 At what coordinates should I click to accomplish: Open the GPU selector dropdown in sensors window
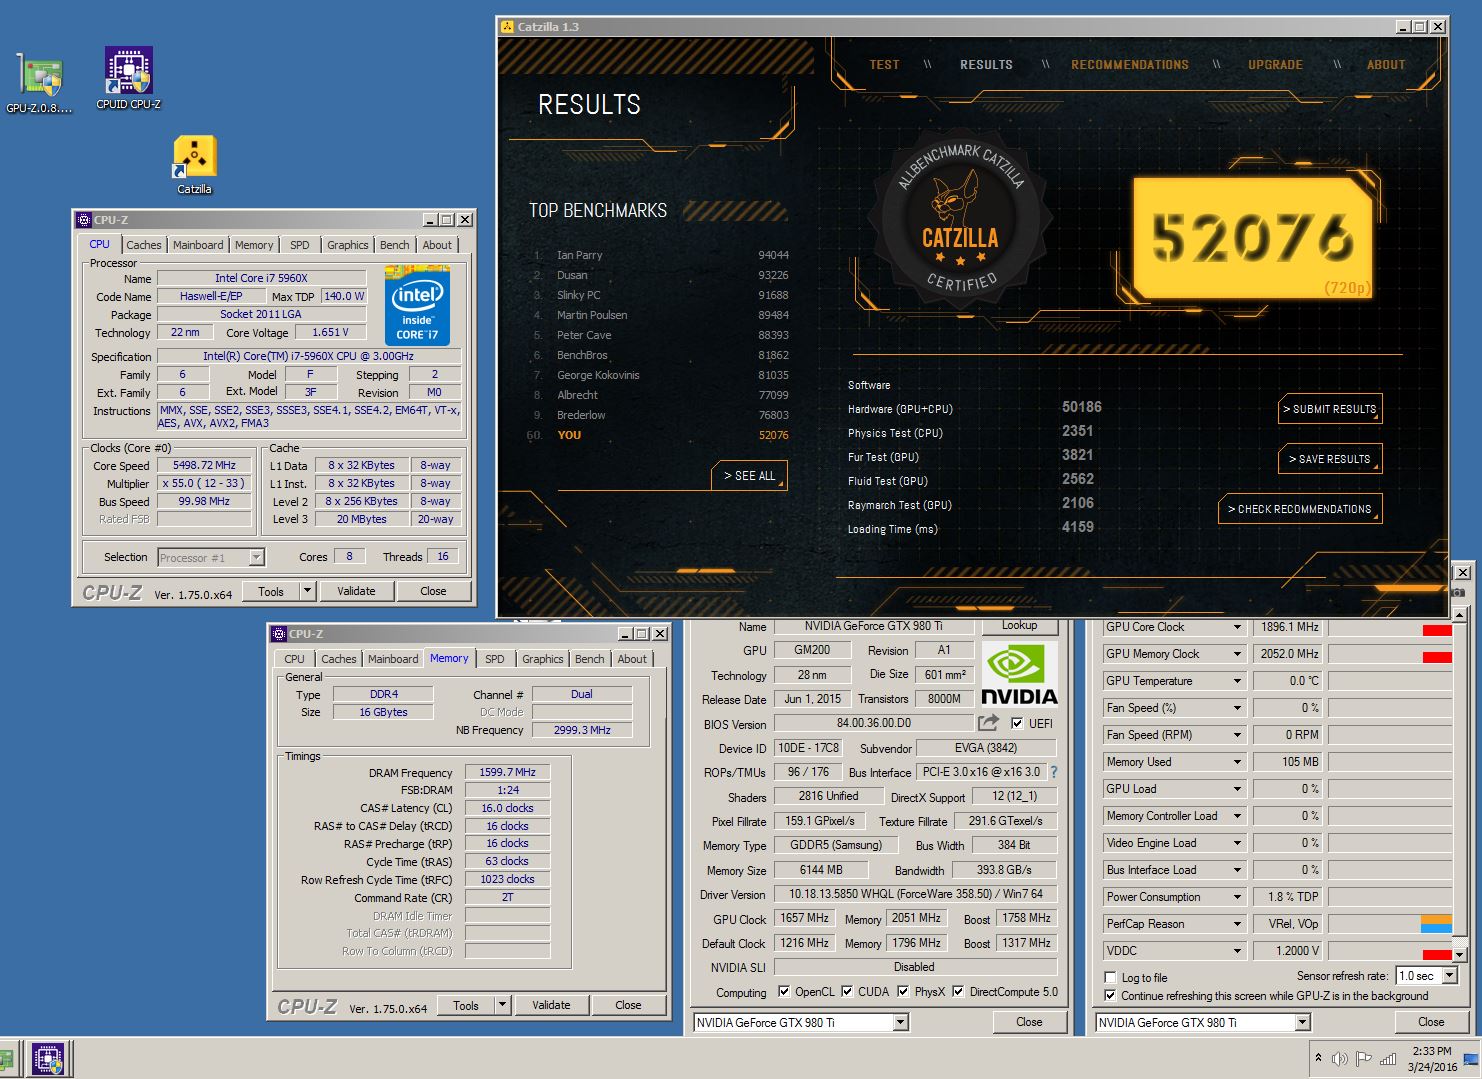(1302, 1022)
